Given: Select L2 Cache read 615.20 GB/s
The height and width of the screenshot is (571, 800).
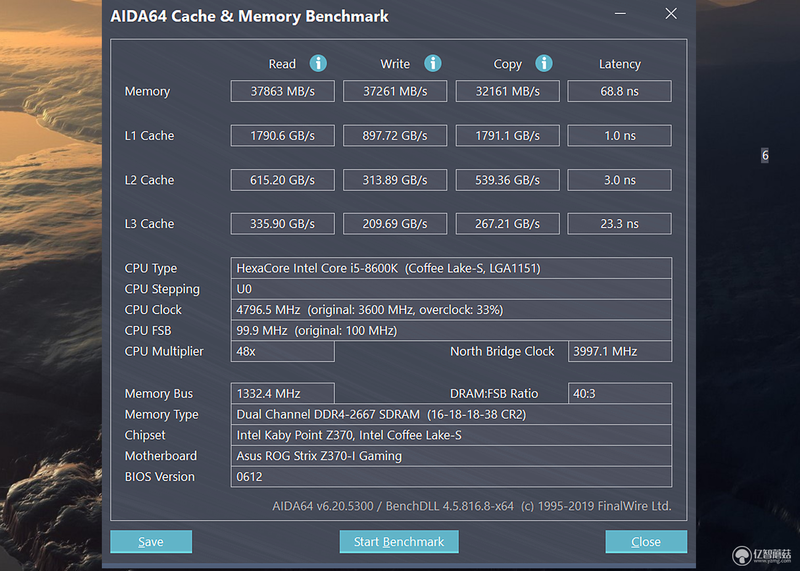Looking at the screenshot, I should pos(283,180).
